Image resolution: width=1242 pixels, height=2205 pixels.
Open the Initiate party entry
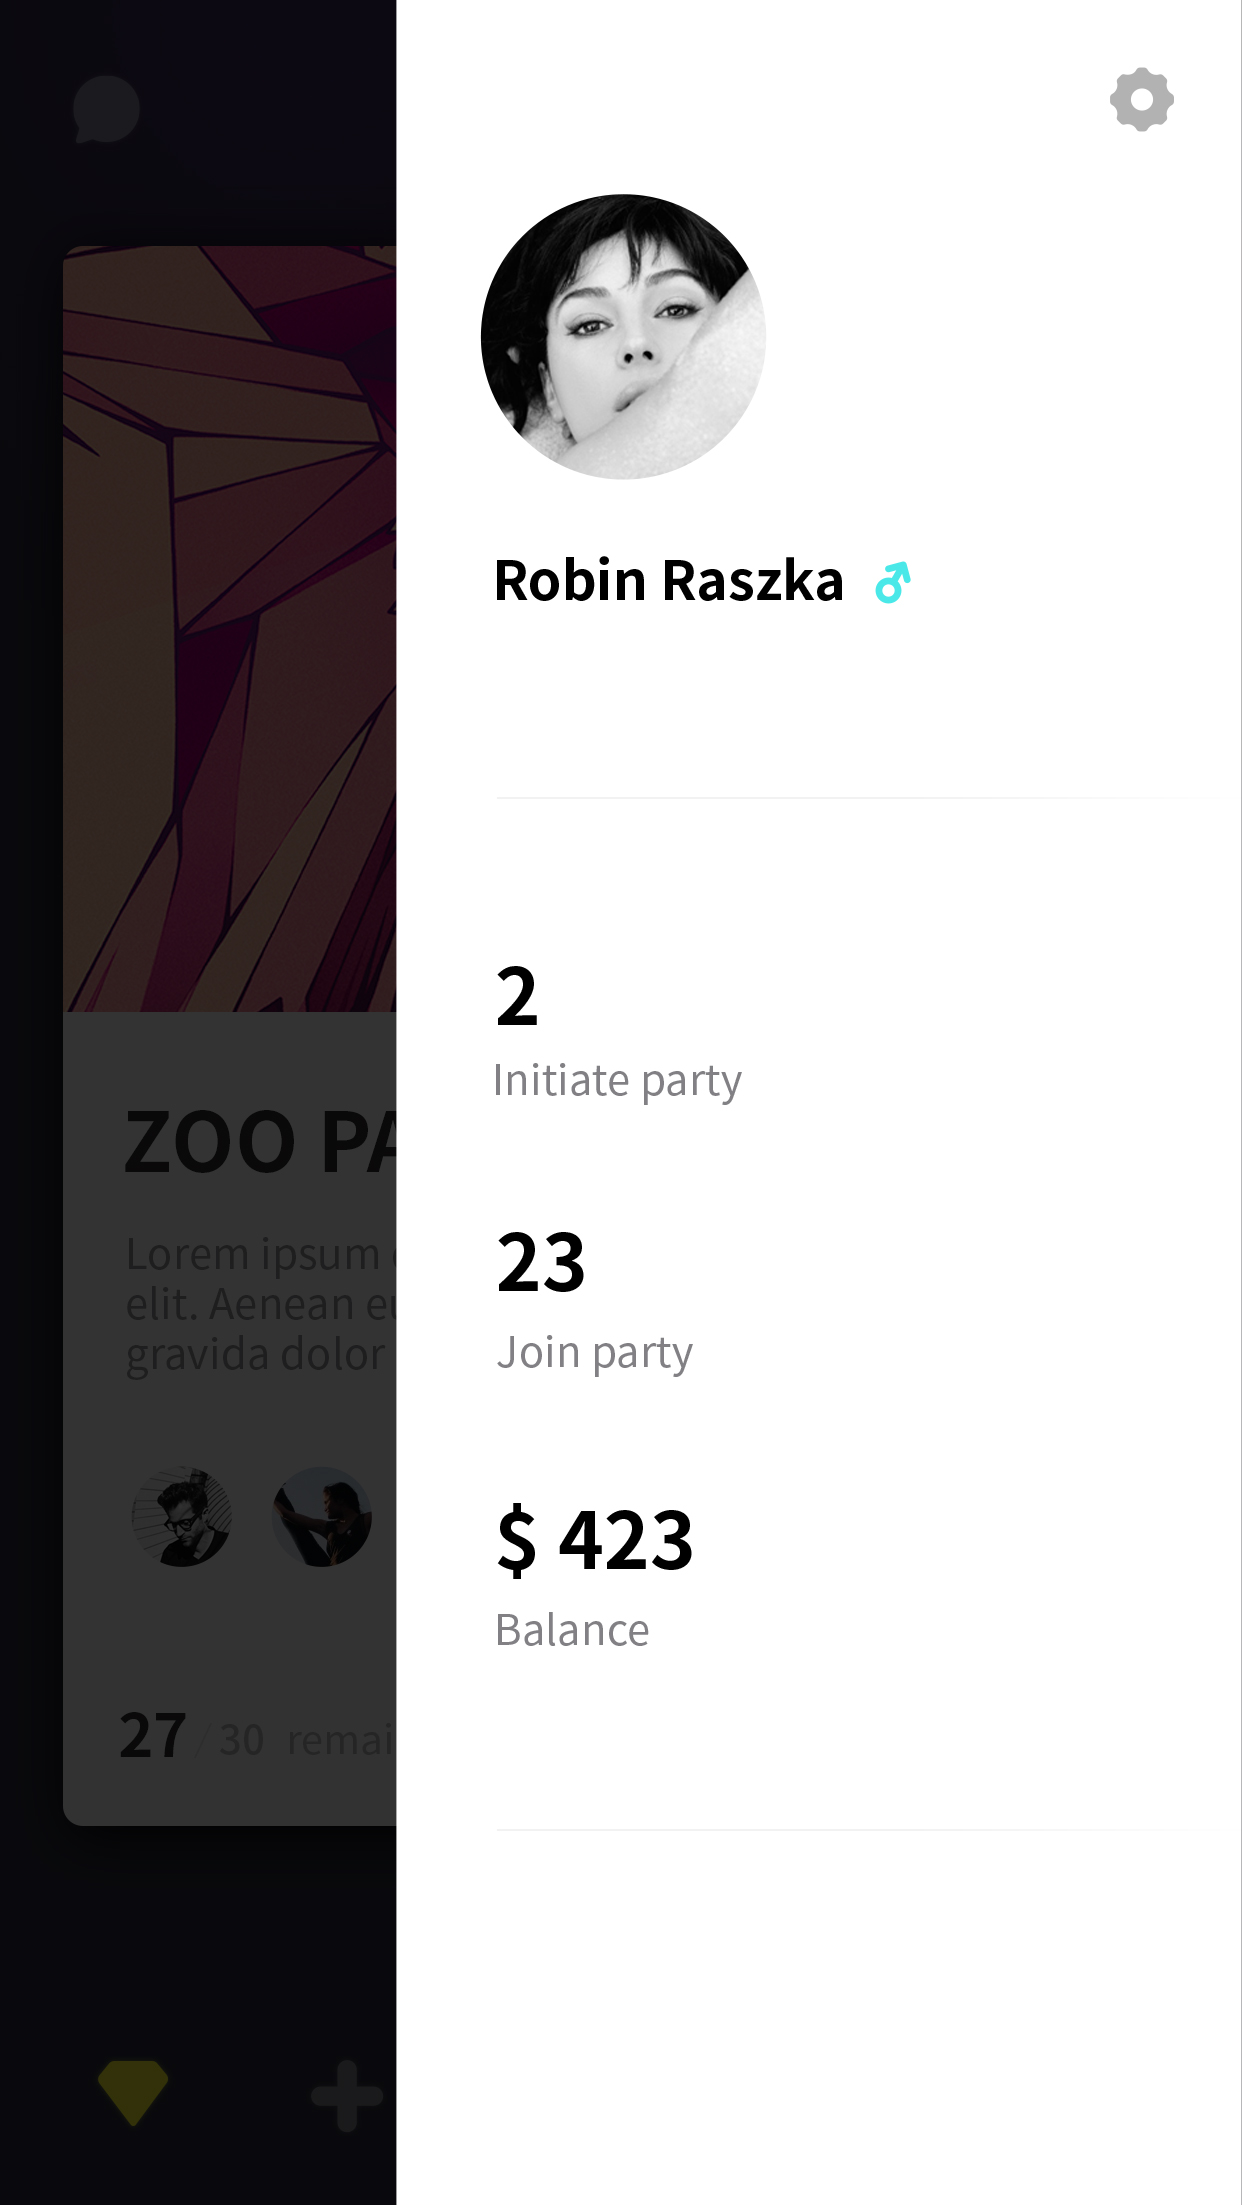617,1081
